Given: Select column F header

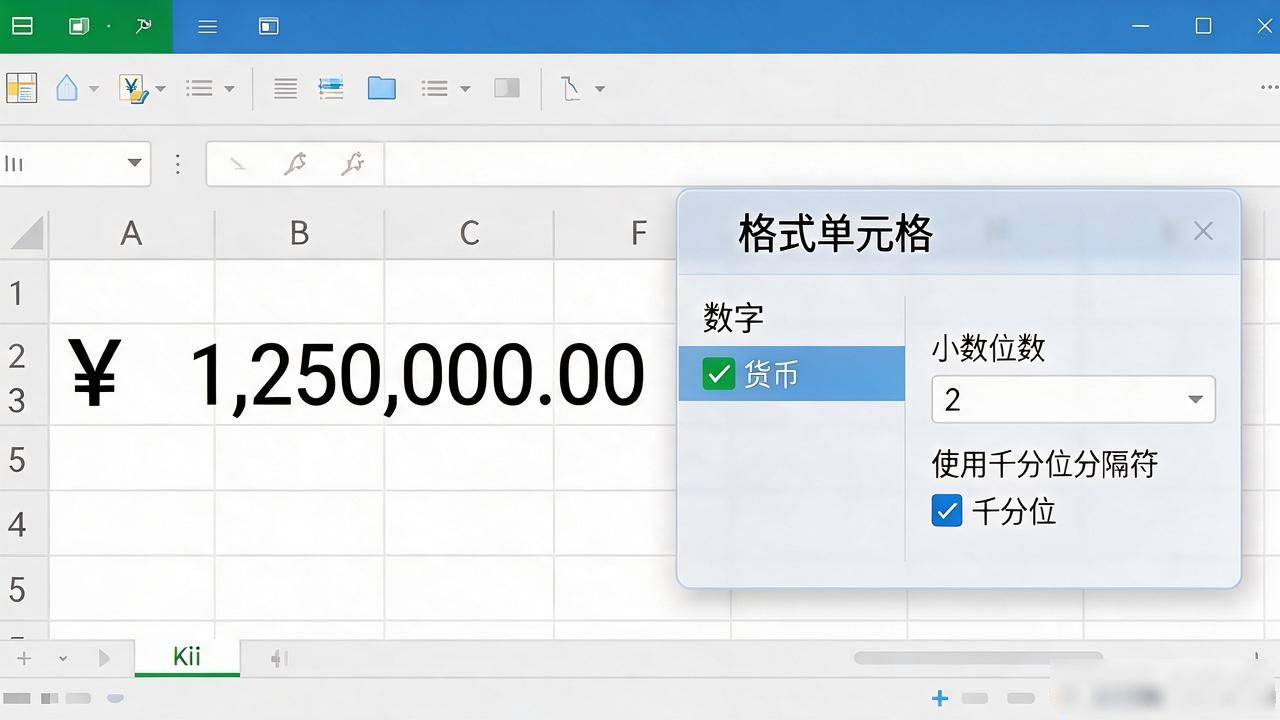Looking at the screenshot, I should pos(638,233).
